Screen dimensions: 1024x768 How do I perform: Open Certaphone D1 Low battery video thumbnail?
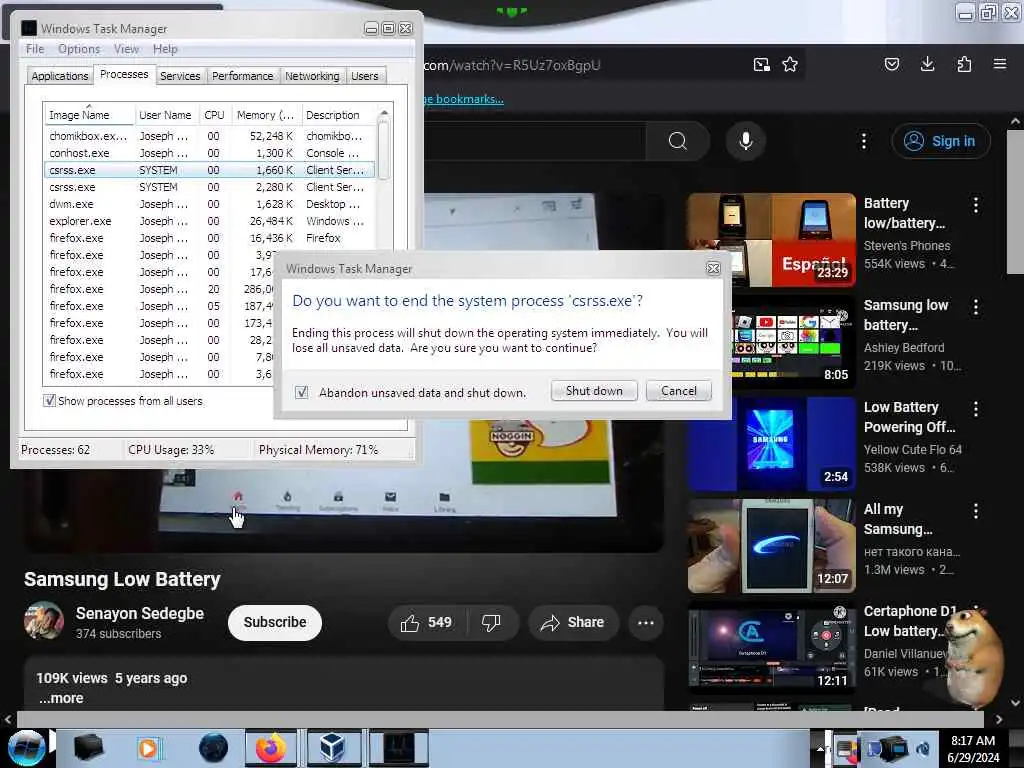[x=771, y=647]
